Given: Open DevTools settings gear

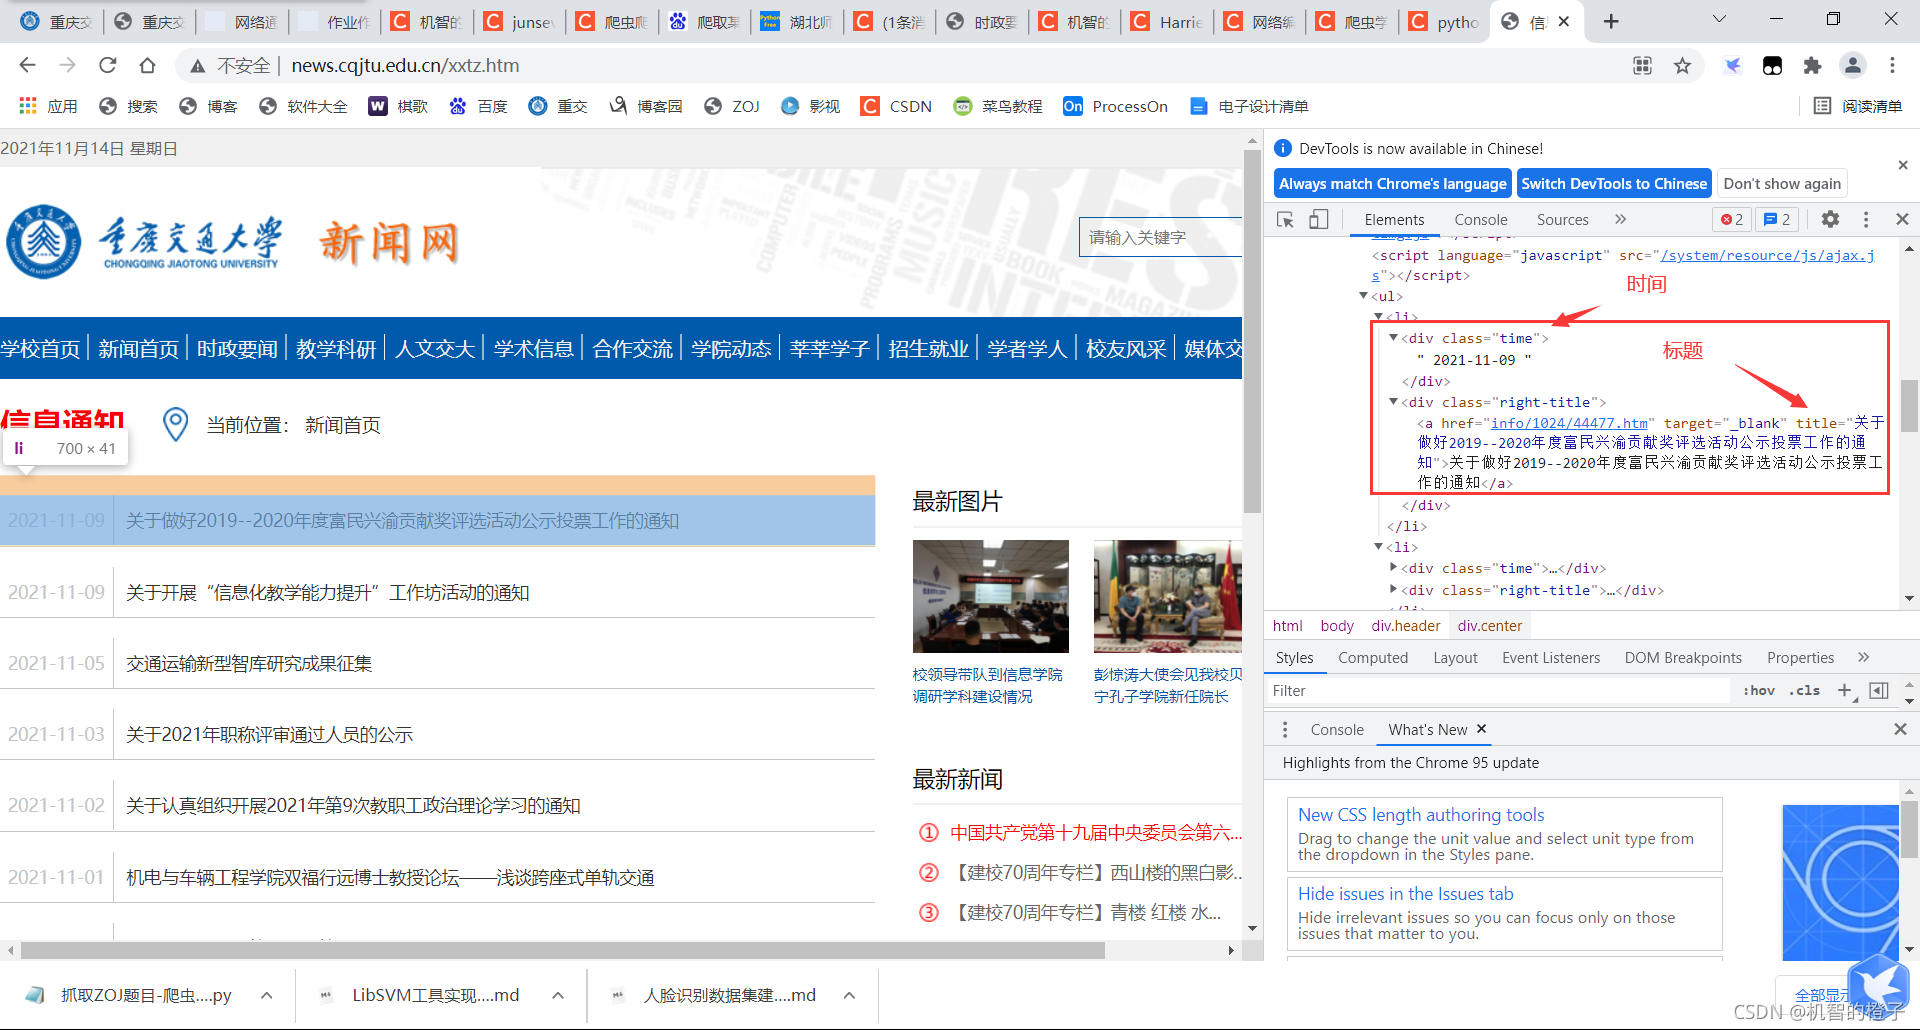Looking at the screenshot, I should pos(1830,219).
